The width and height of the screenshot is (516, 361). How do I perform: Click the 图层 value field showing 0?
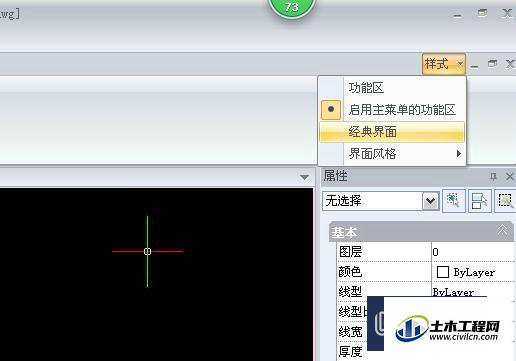point(473,252)
